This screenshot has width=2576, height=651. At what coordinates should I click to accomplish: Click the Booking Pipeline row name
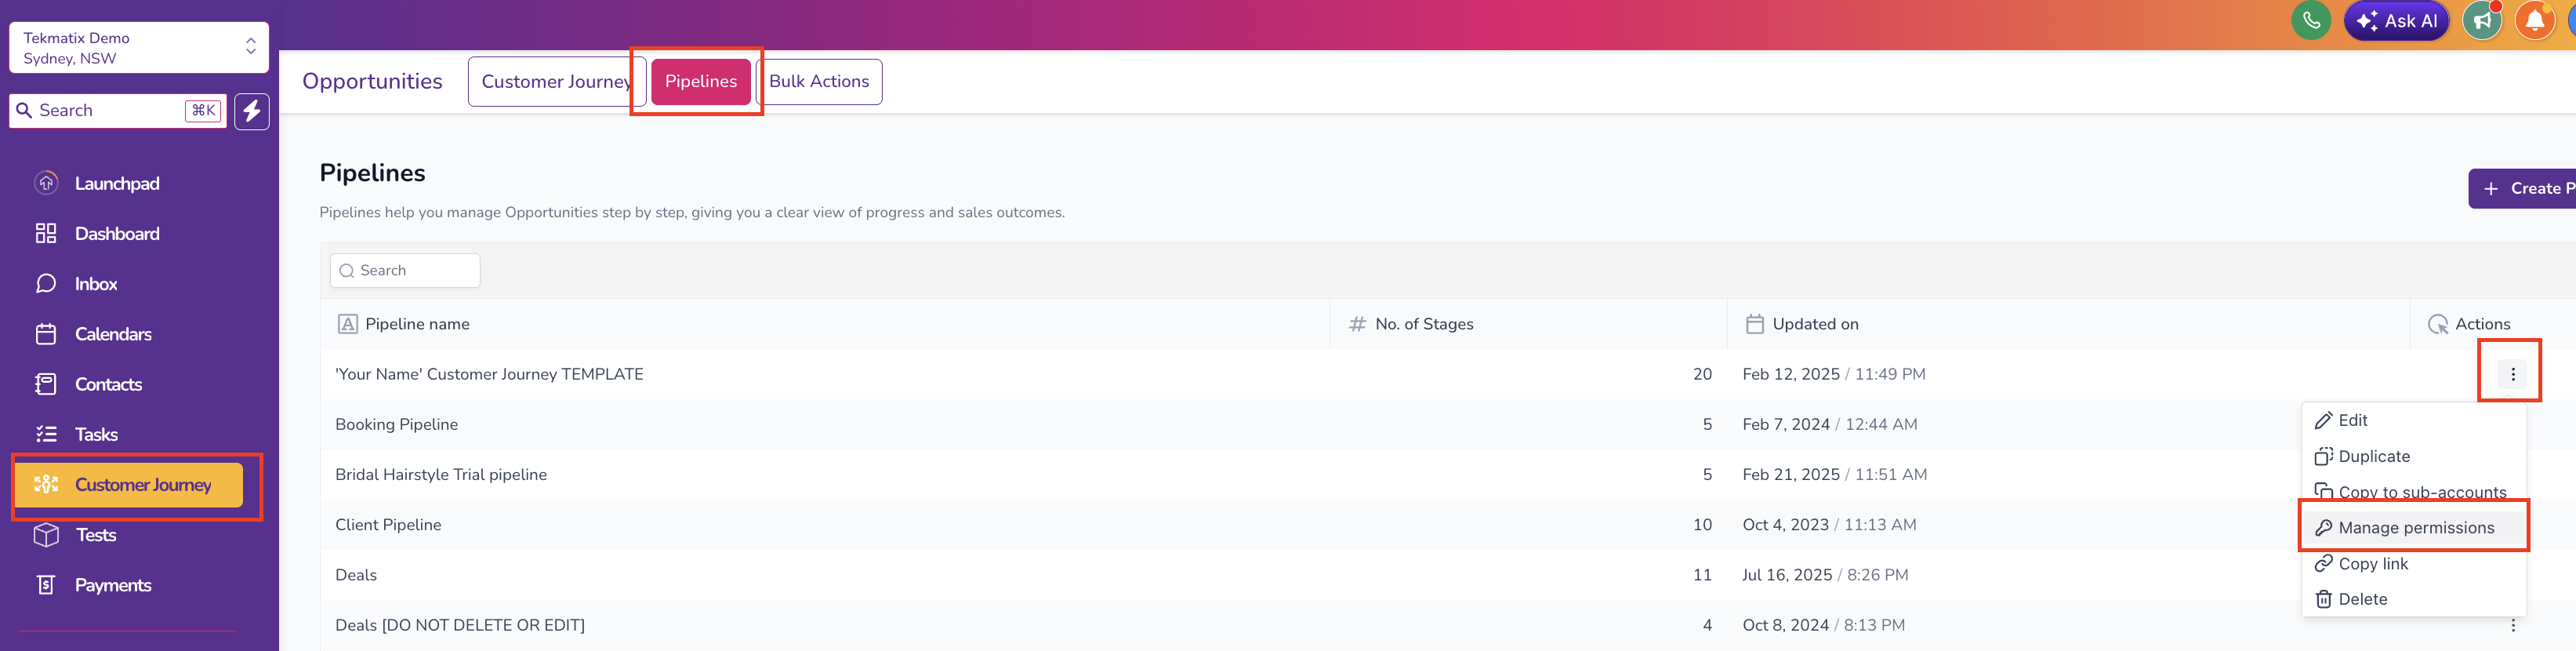[396, 424]
